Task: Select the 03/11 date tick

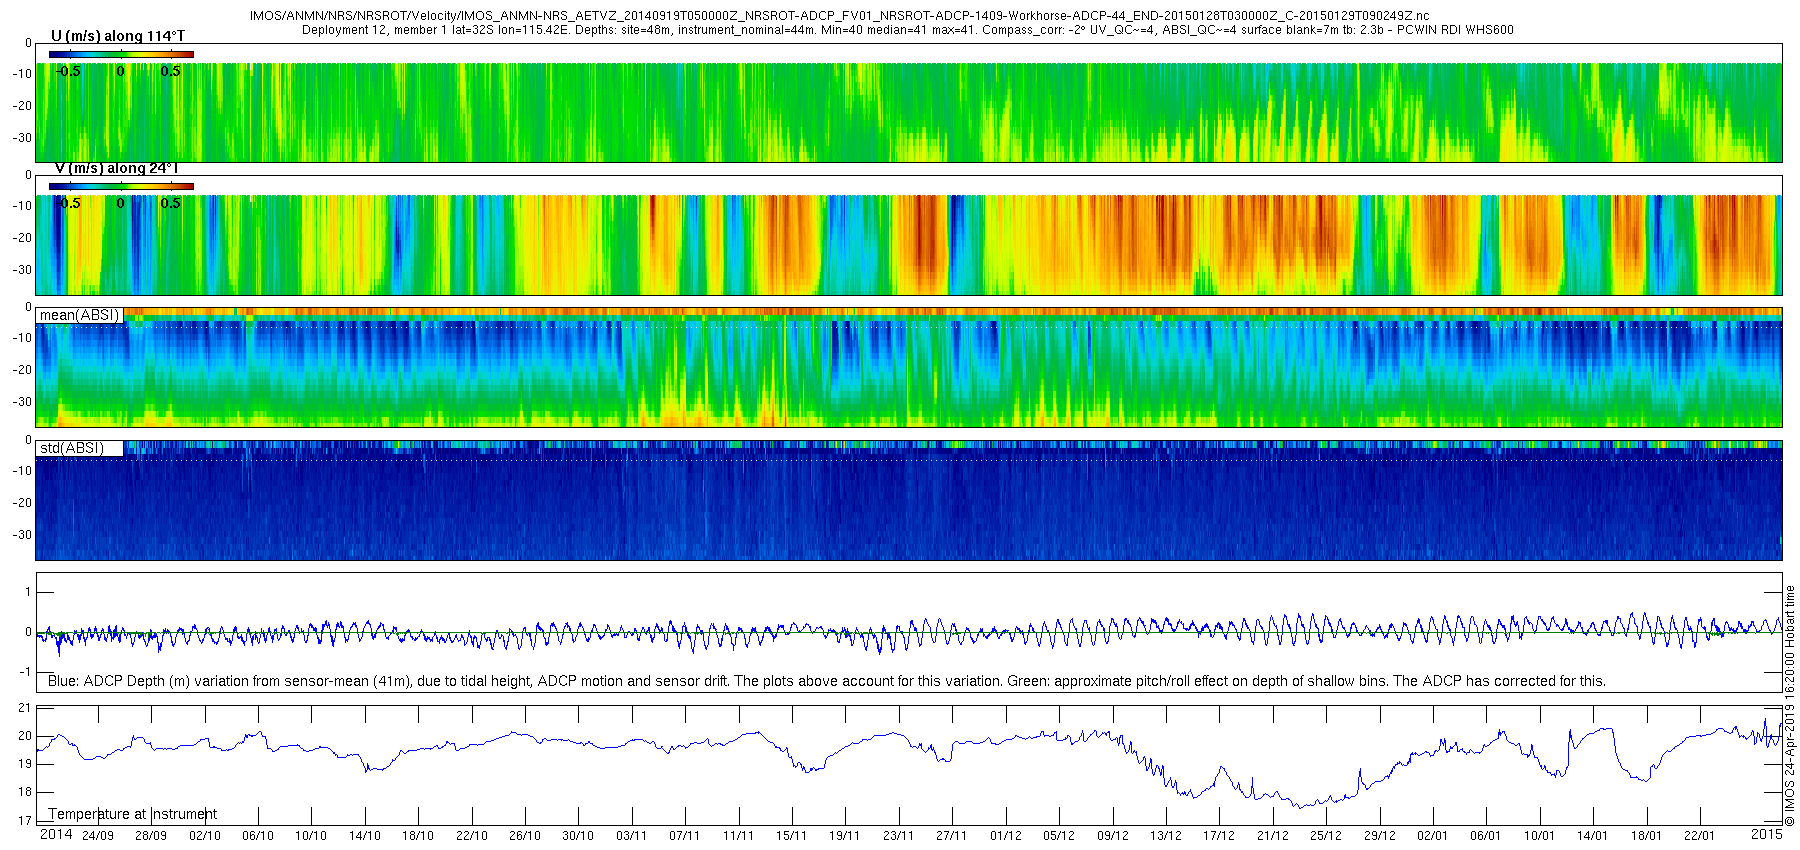Action: (631, 836)
